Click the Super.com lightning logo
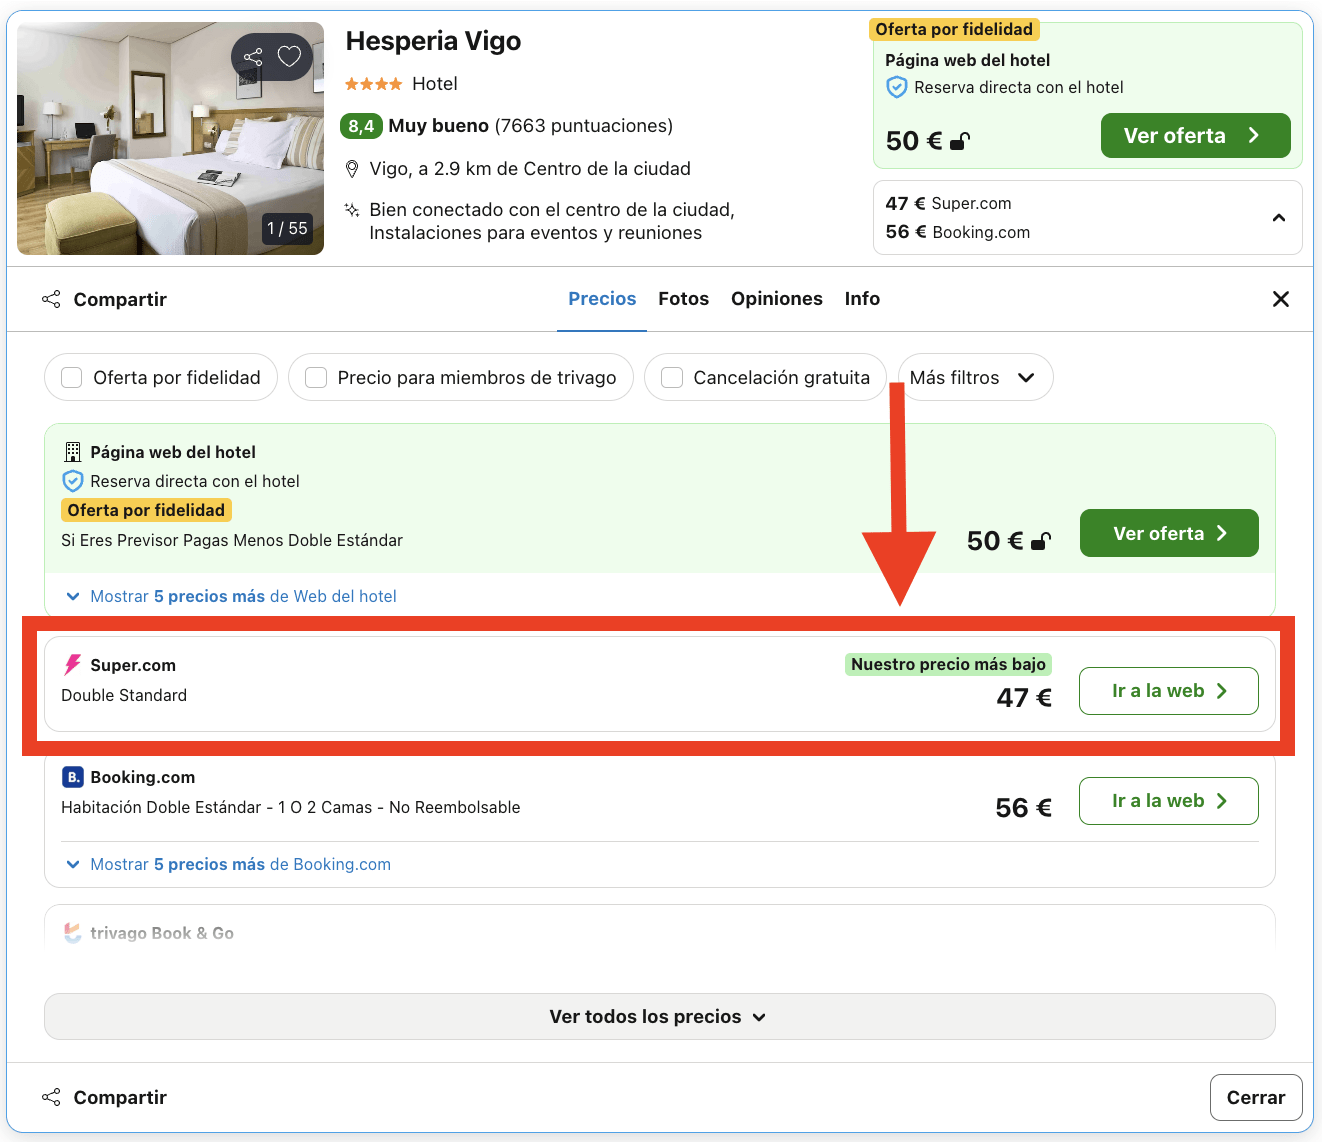The image size is (1322, 1142). coord(72,665)
